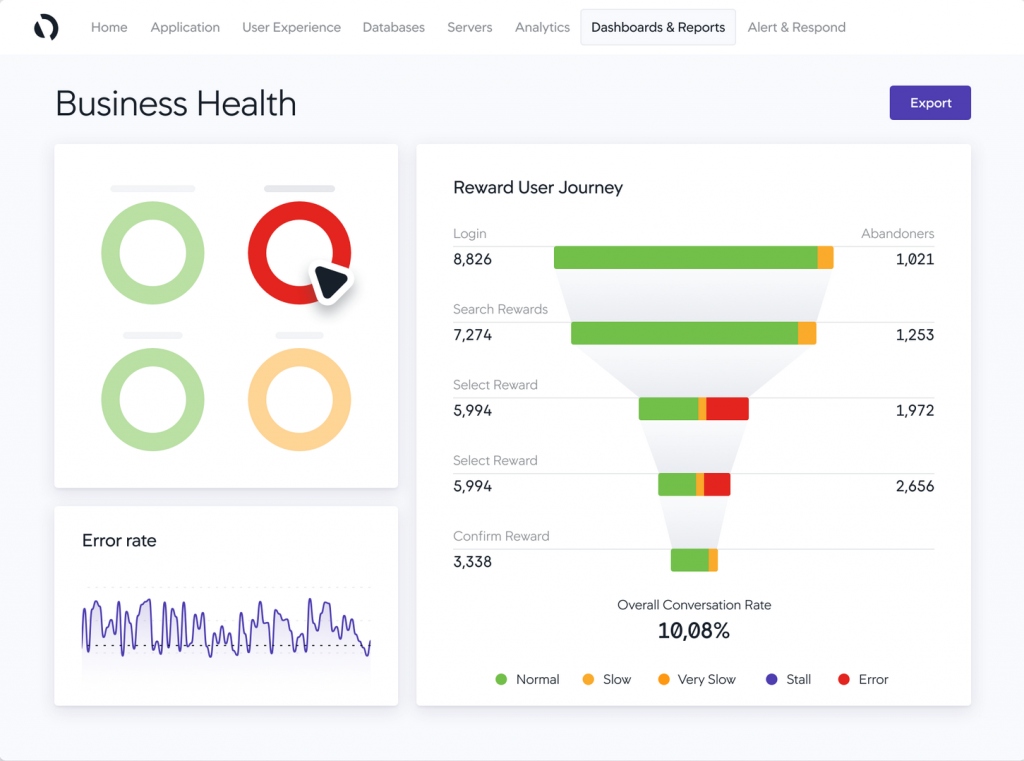This screenshot has width=1024, height=761.
Task: Click the Export button
Action: (929, 102)
